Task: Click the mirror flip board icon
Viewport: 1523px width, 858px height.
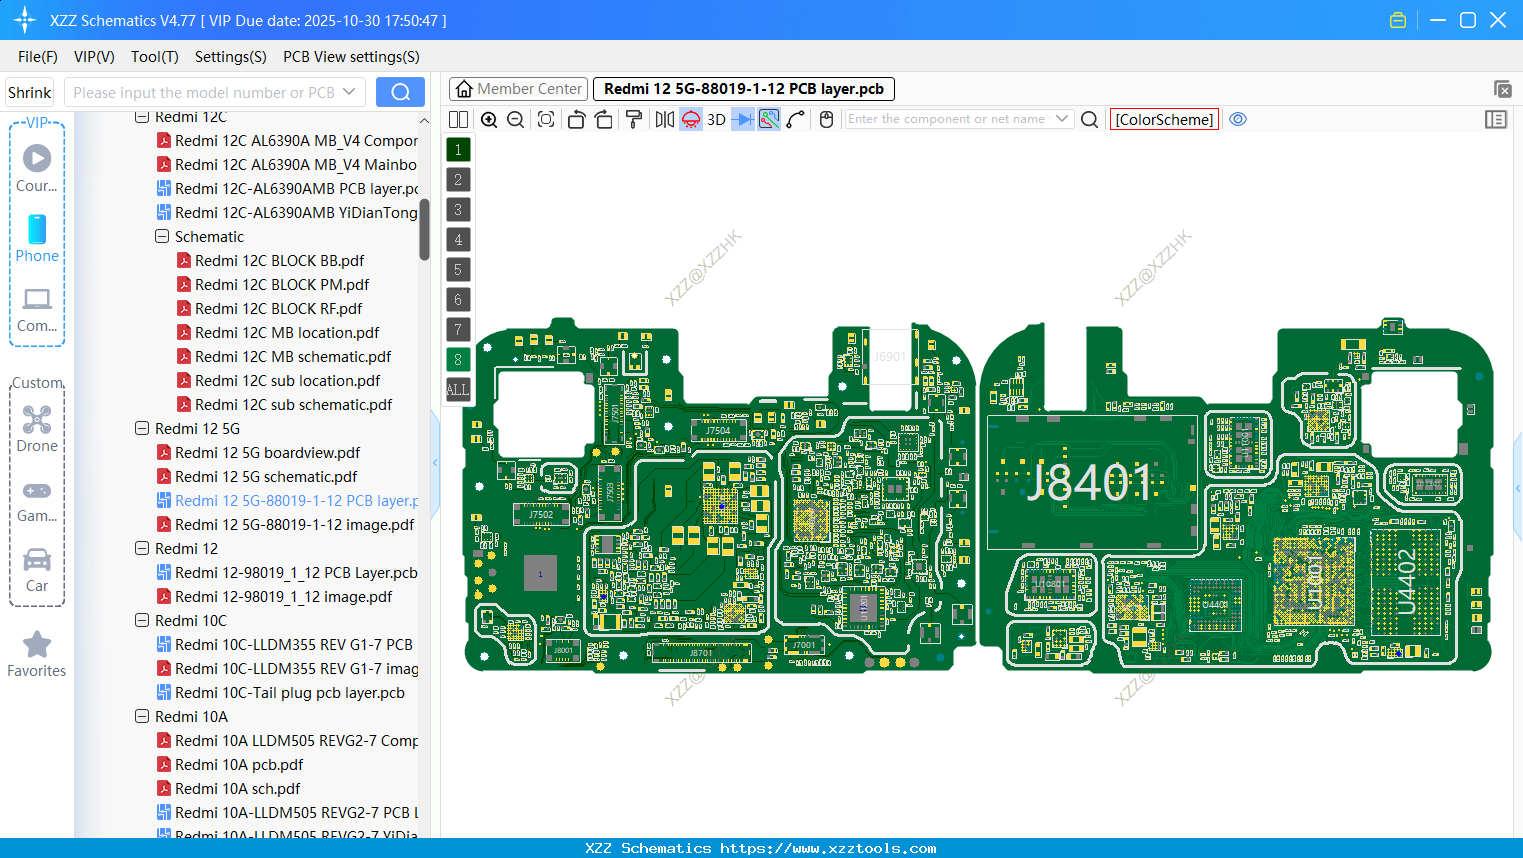Action: click(664, 119)
